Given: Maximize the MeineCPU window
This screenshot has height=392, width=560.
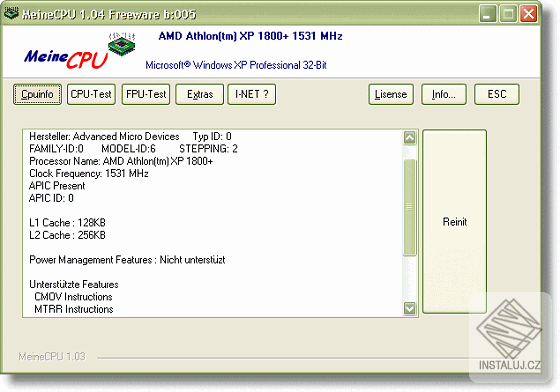Looking at the screenshot, I should (508, 14).
